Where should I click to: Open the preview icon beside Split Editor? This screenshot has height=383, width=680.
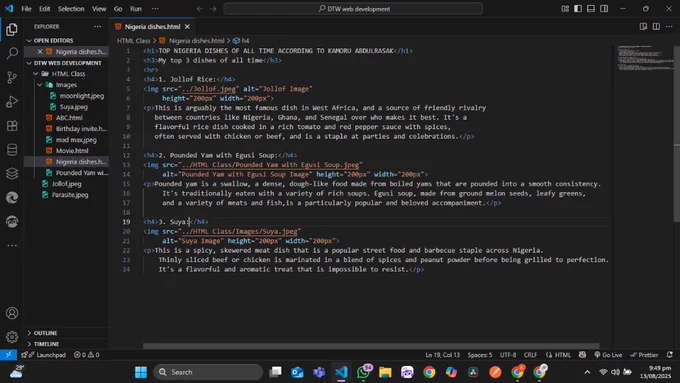[643, 26]
